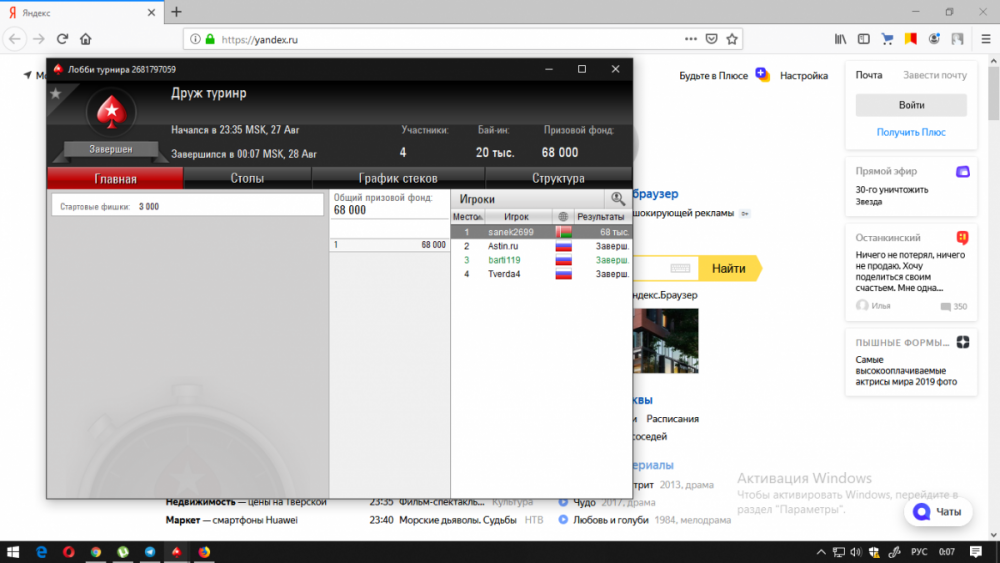Image resolution: width=1000 pixels, height=563 pixels.
Task: Open page actions three-dot menu in address bar
Action: [x=690, y=39]
